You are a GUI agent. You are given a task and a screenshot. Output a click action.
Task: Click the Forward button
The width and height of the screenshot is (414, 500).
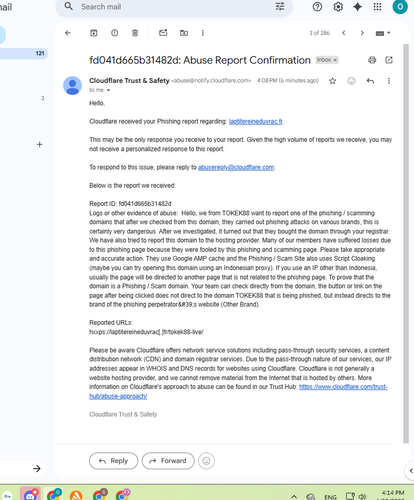click(x=168, y=461)
